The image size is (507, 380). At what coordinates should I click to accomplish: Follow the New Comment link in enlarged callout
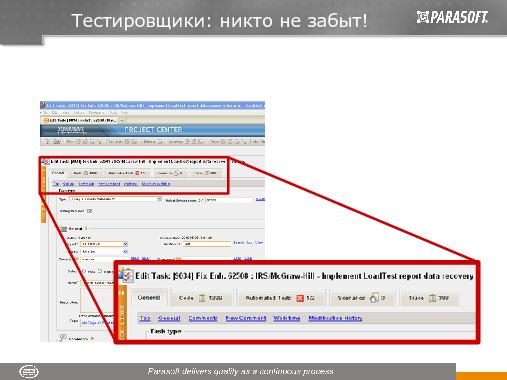(246, 318)
